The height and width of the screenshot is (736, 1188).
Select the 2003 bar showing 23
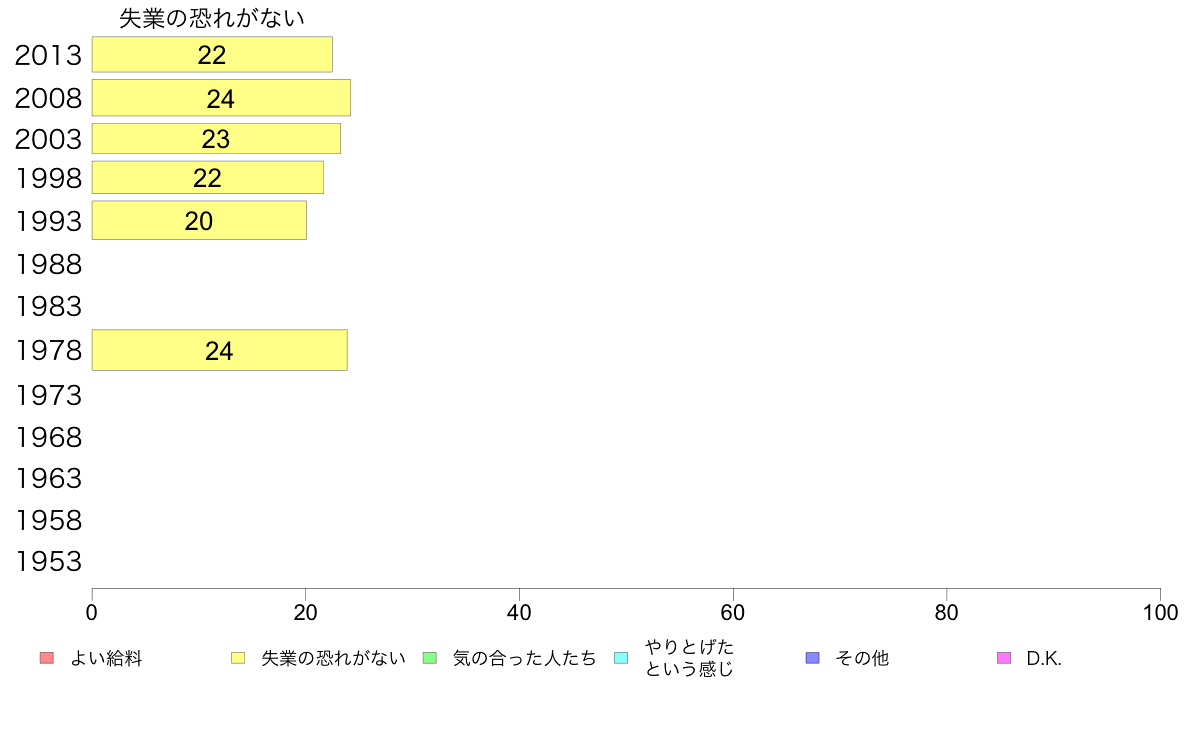click(x=217, y=139)
